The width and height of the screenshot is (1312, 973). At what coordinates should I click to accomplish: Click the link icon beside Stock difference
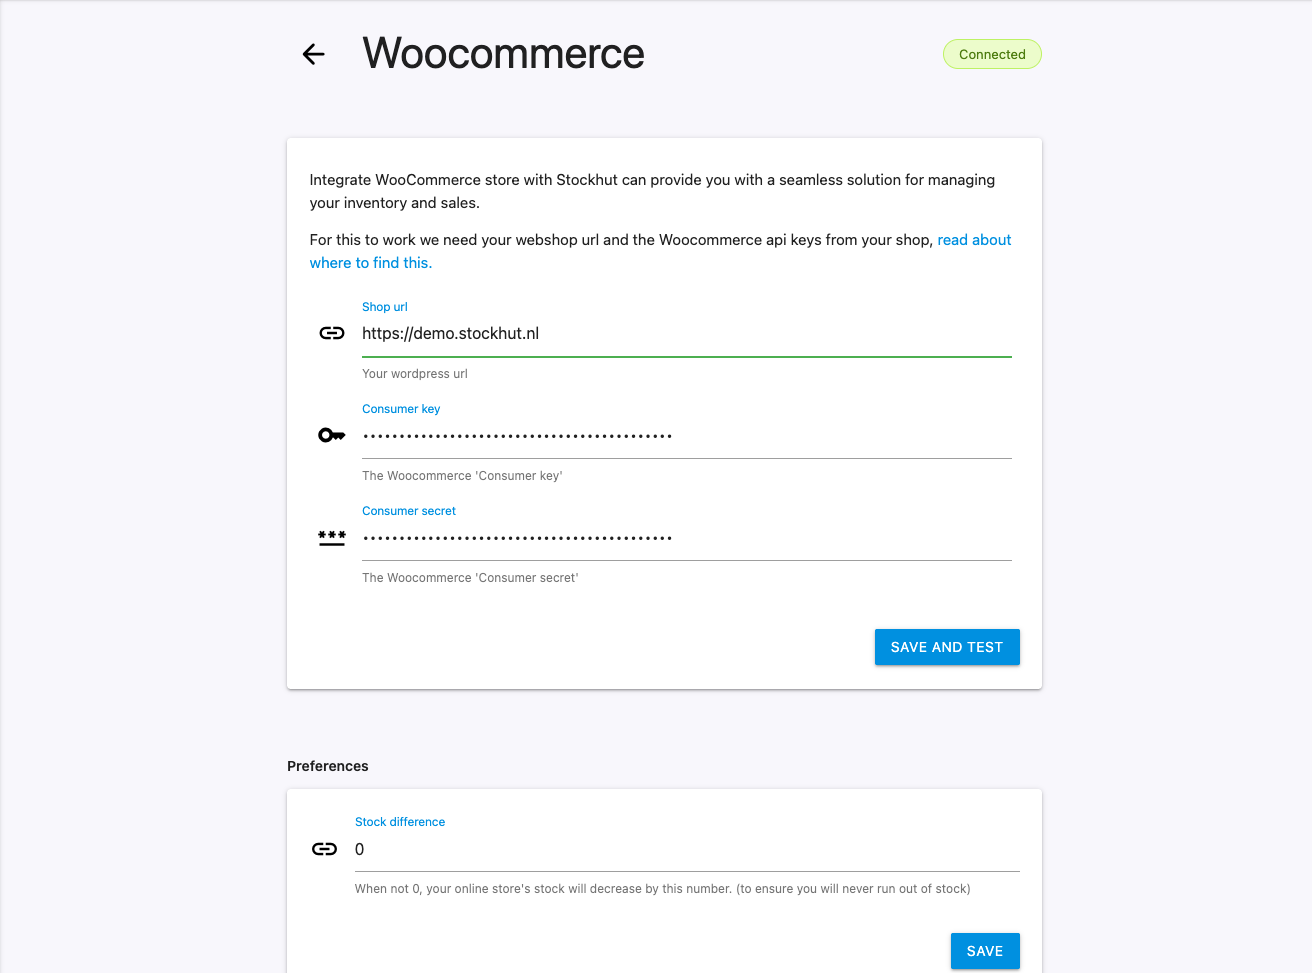(325, 849)
